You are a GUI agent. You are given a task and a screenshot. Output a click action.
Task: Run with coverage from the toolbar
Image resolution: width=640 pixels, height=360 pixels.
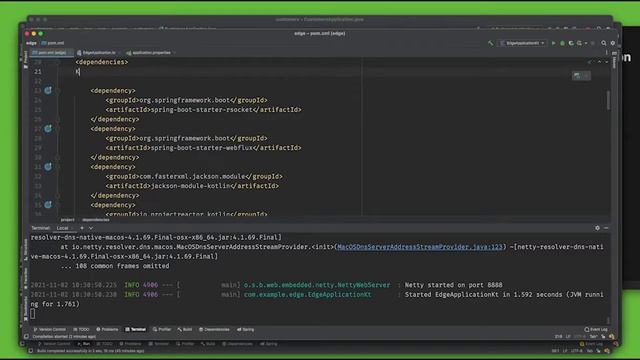pyautogui.click(x=571, y=43)
